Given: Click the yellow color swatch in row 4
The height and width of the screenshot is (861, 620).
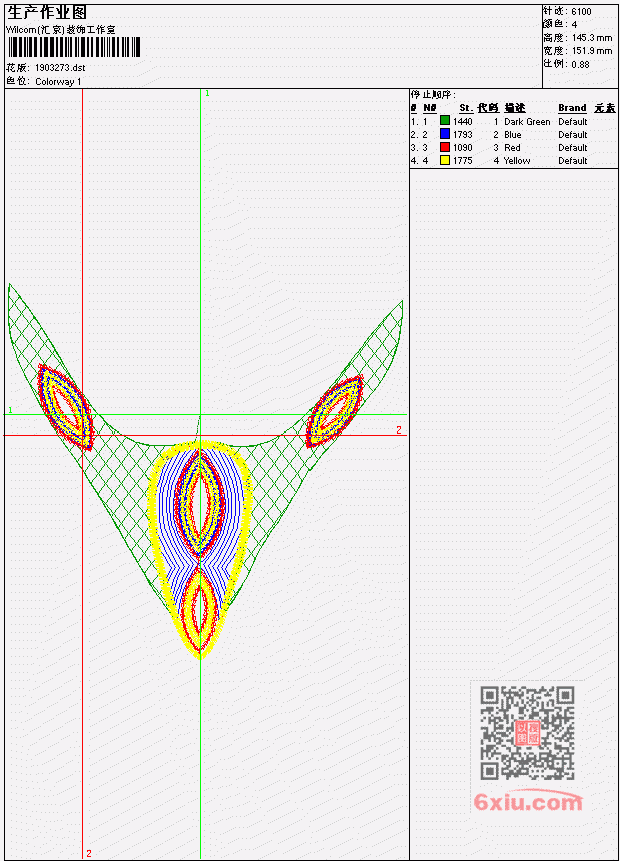Looking at the screenshot, I should [x=445, y=160].
